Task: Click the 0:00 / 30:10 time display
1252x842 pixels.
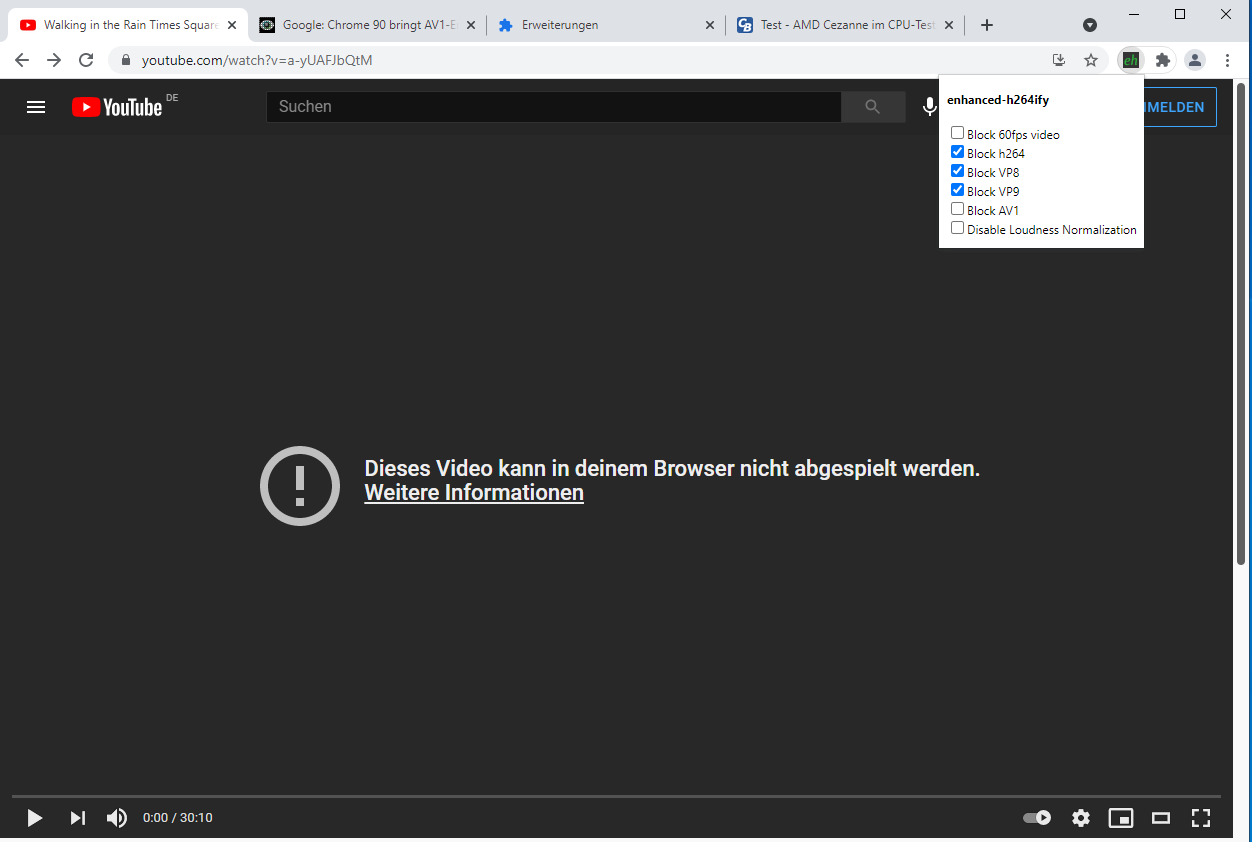Action: [x=178, y=818]
